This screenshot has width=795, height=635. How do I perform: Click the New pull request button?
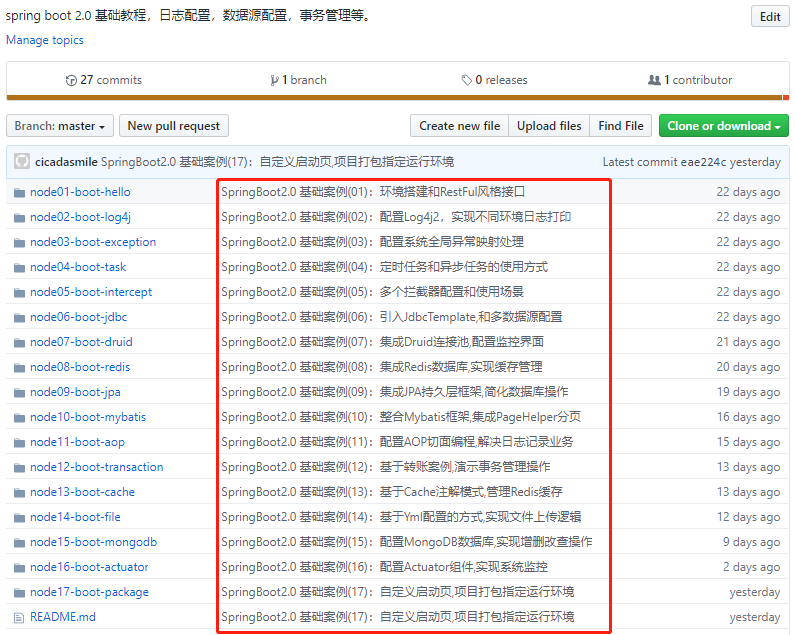click(173, 126)
